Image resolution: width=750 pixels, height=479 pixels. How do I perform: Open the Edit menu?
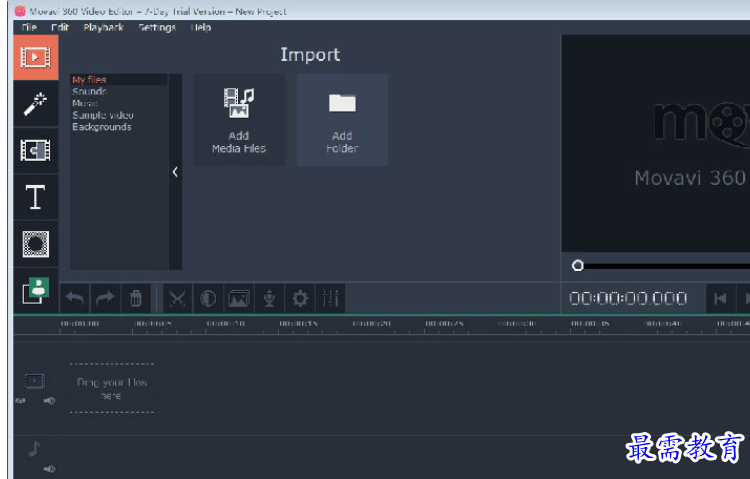tap(60, 27)
